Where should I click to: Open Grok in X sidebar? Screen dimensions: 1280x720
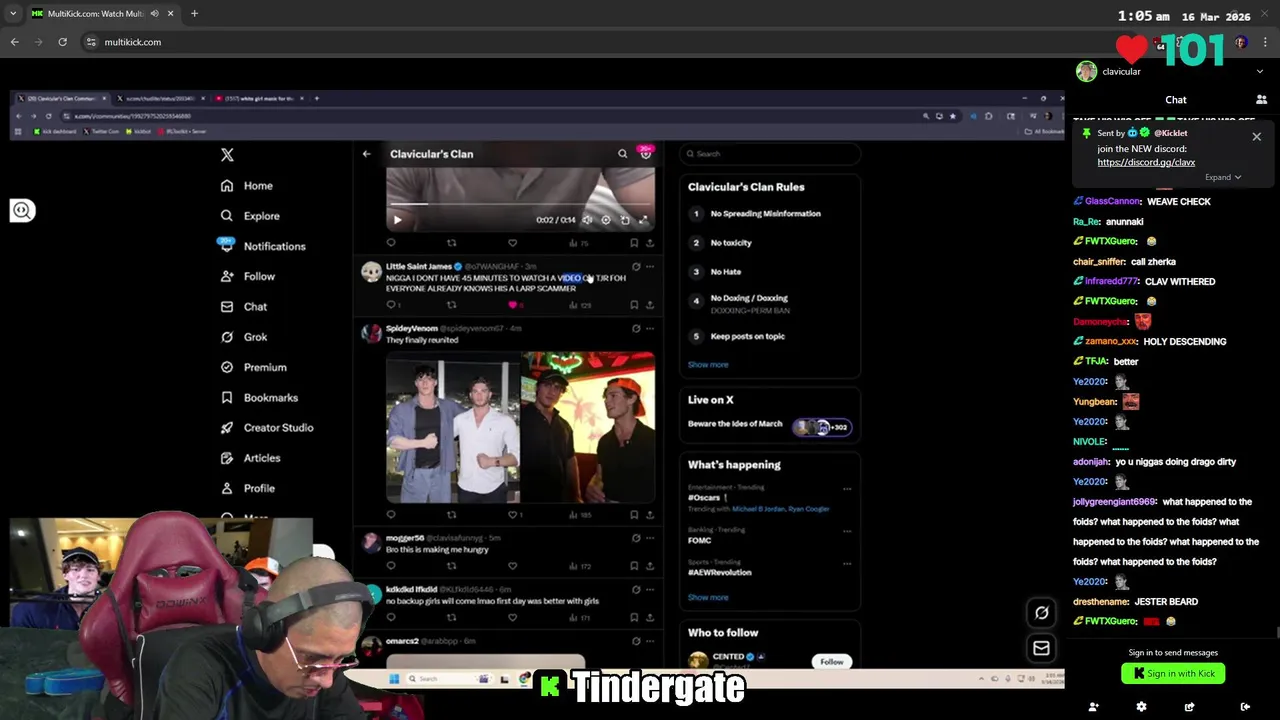tap(244, 337)
